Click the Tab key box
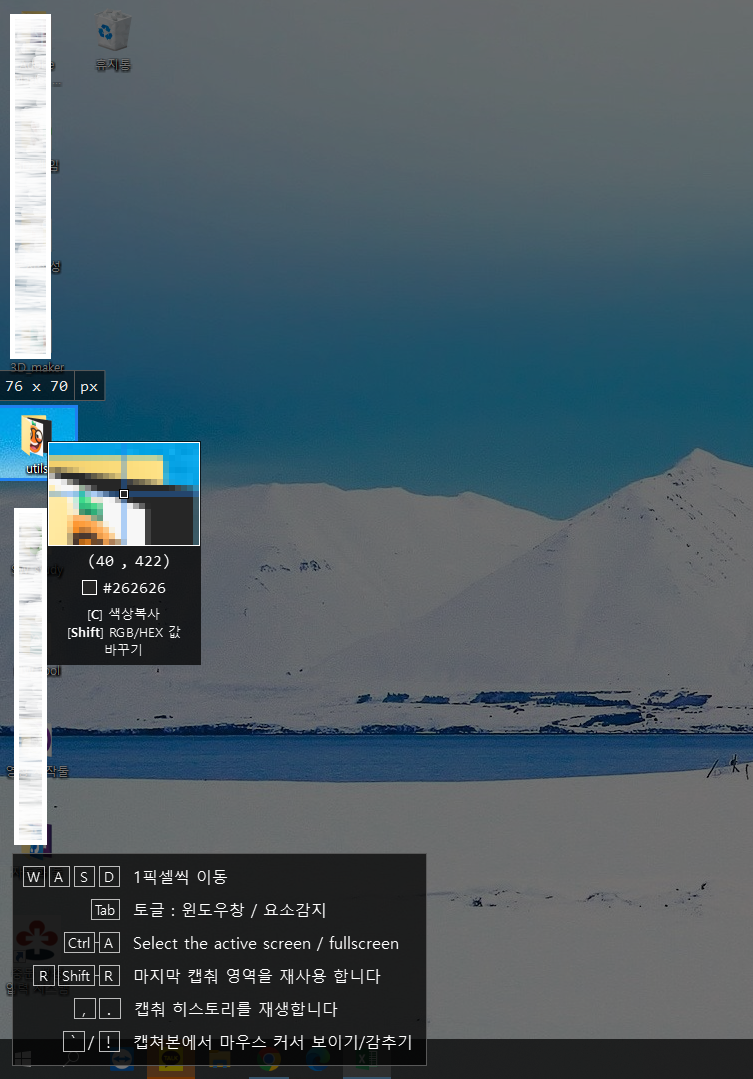Image resolution: width=753 pixels, height=1079 pixels. tap(105, 910)
